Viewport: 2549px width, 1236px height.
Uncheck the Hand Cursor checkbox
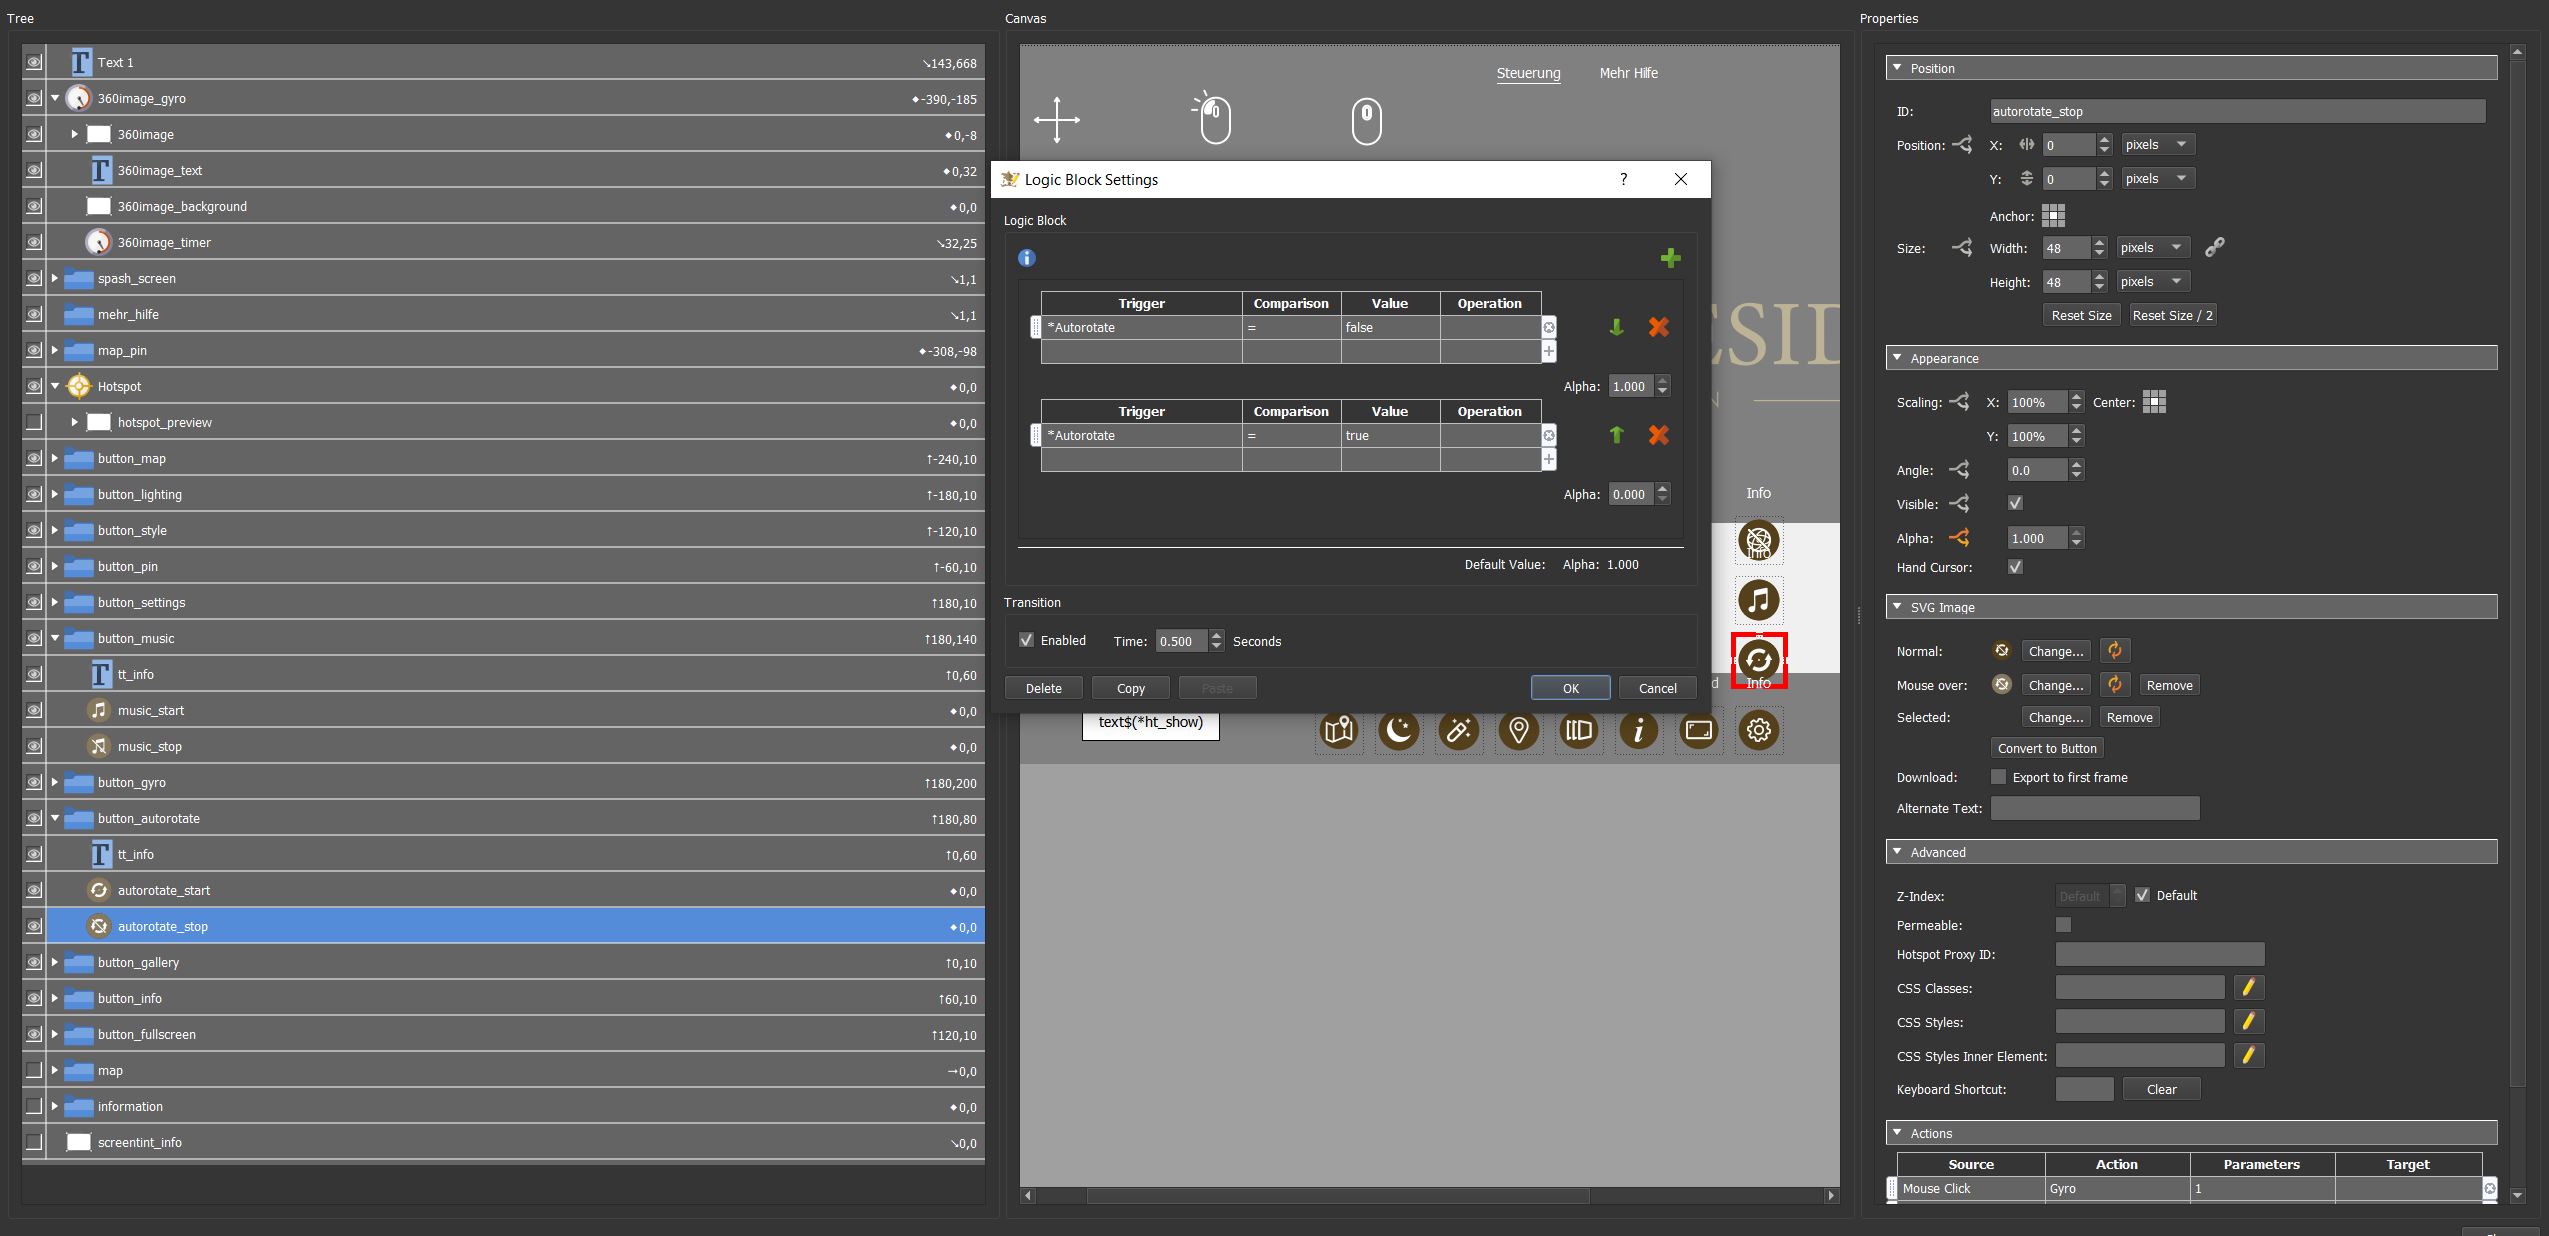click(x=2015, y=567)
